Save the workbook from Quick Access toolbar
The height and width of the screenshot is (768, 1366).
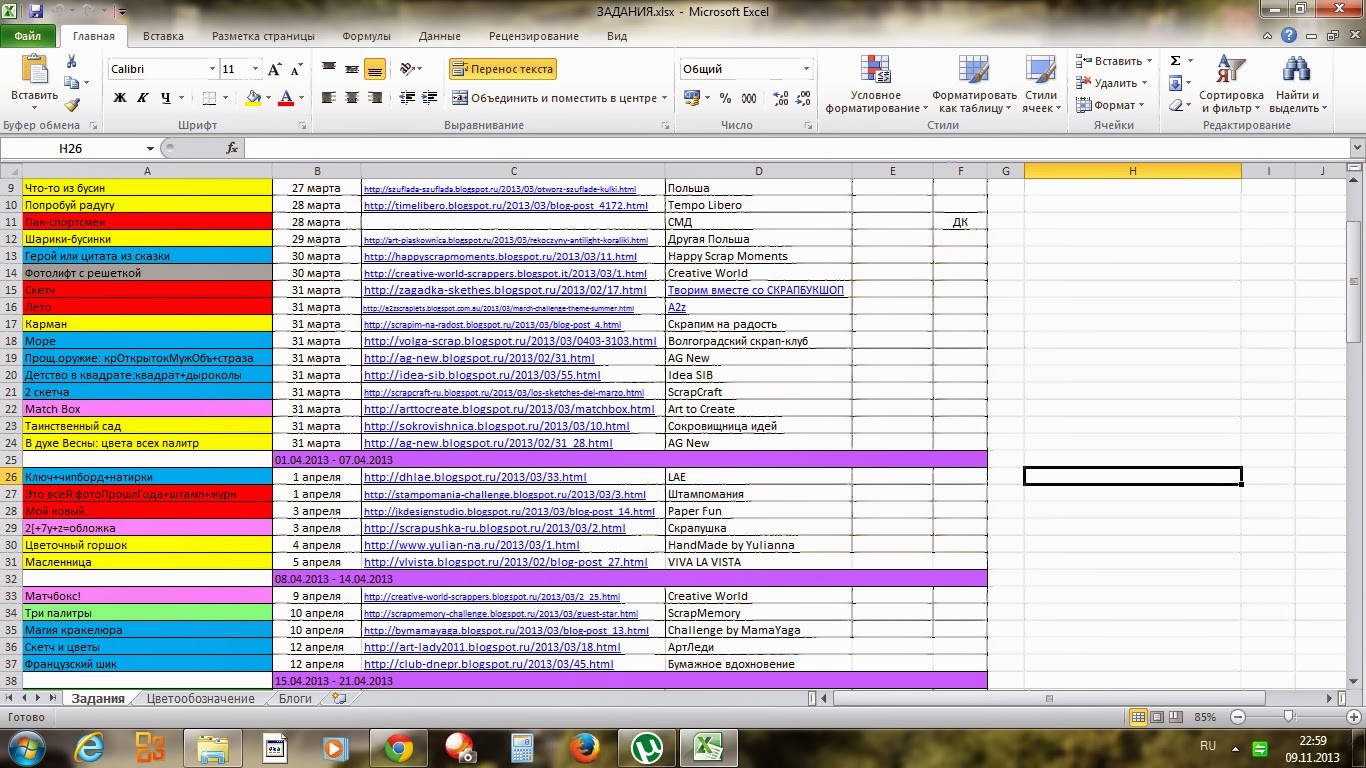36,10
